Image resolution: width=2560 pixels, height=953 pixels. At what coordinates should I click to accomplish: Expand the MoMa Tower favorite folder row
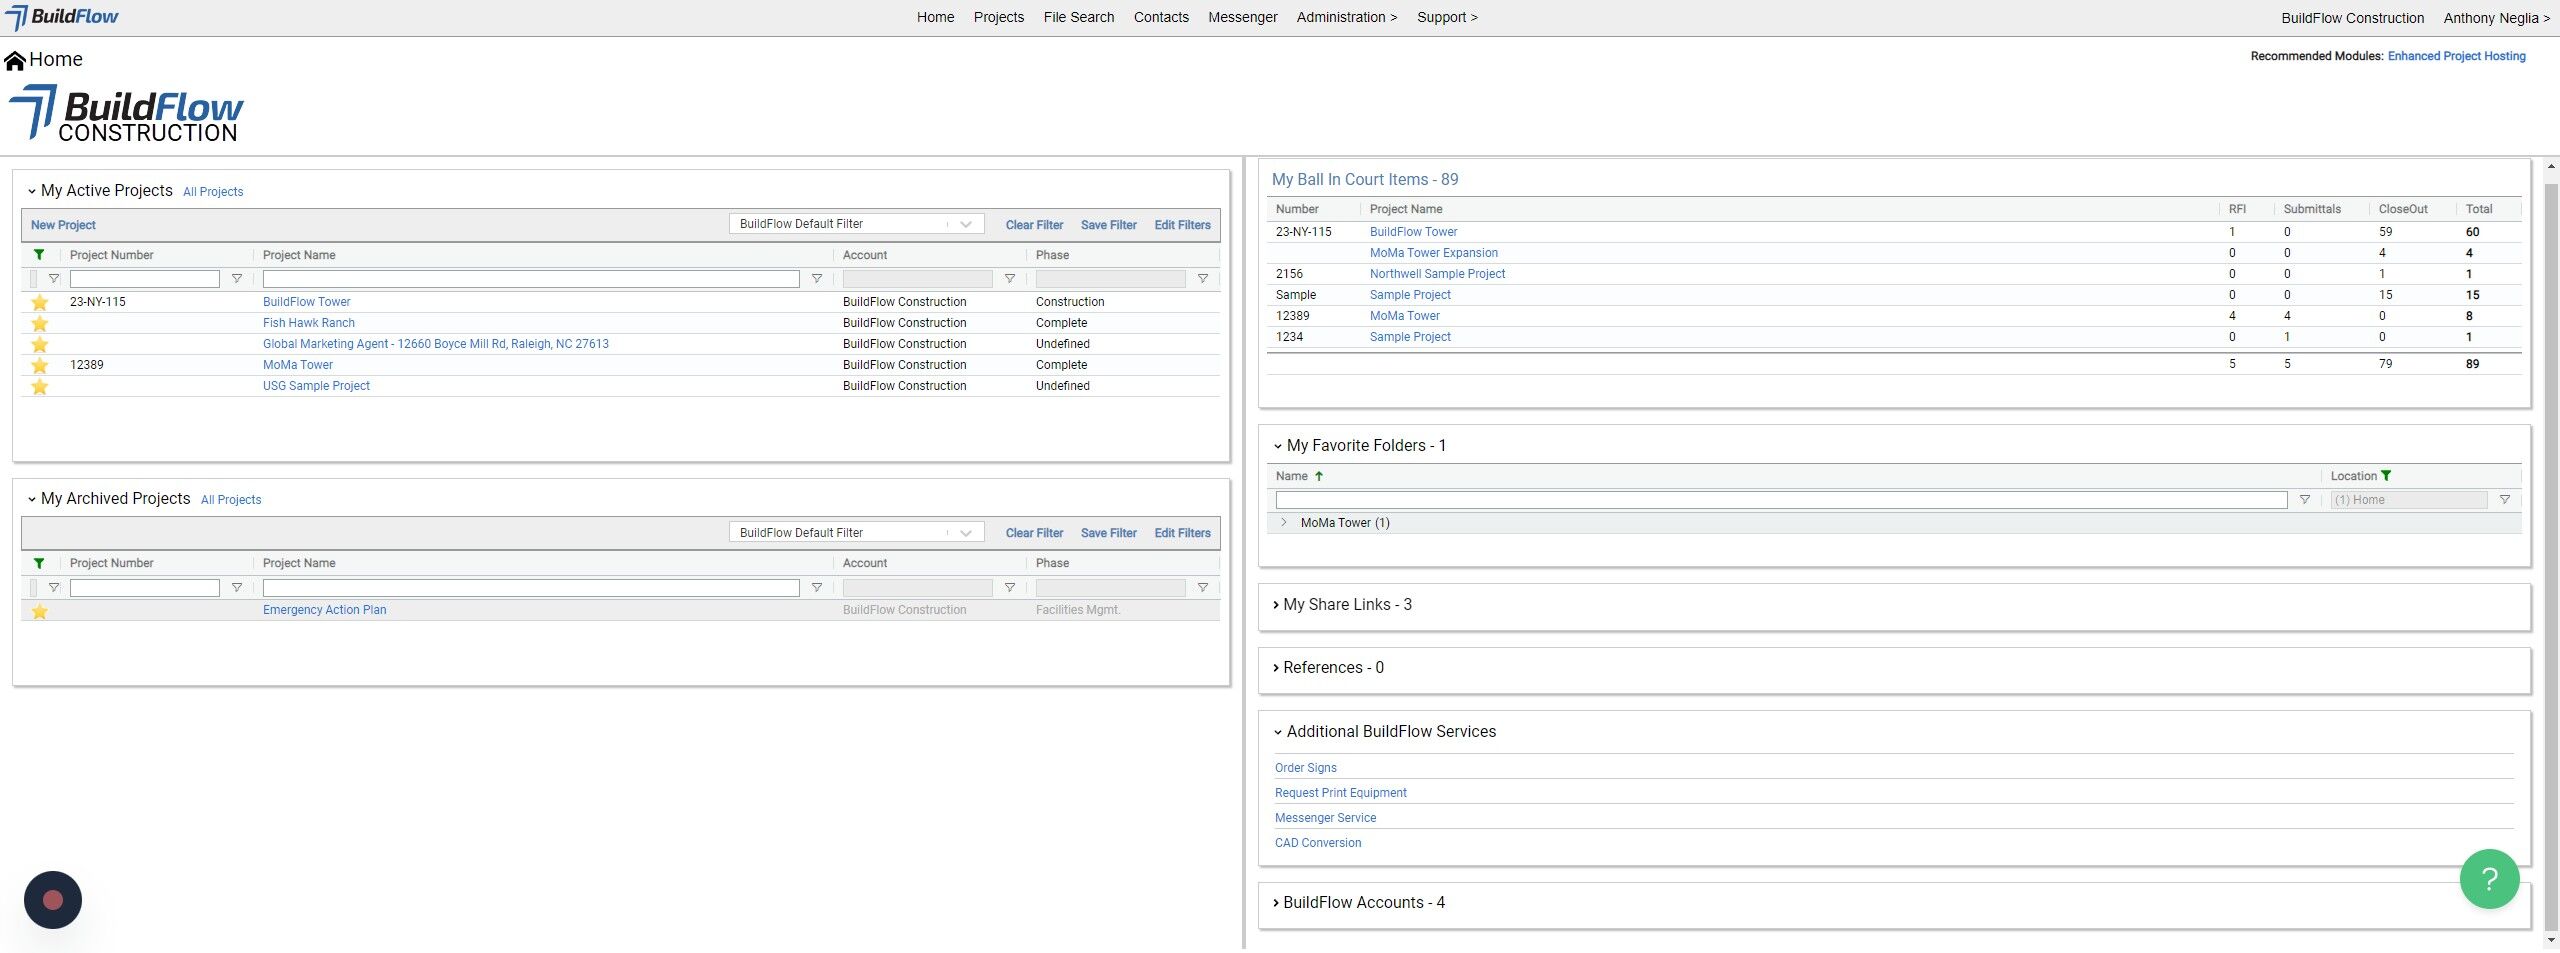click(1284, 523)
